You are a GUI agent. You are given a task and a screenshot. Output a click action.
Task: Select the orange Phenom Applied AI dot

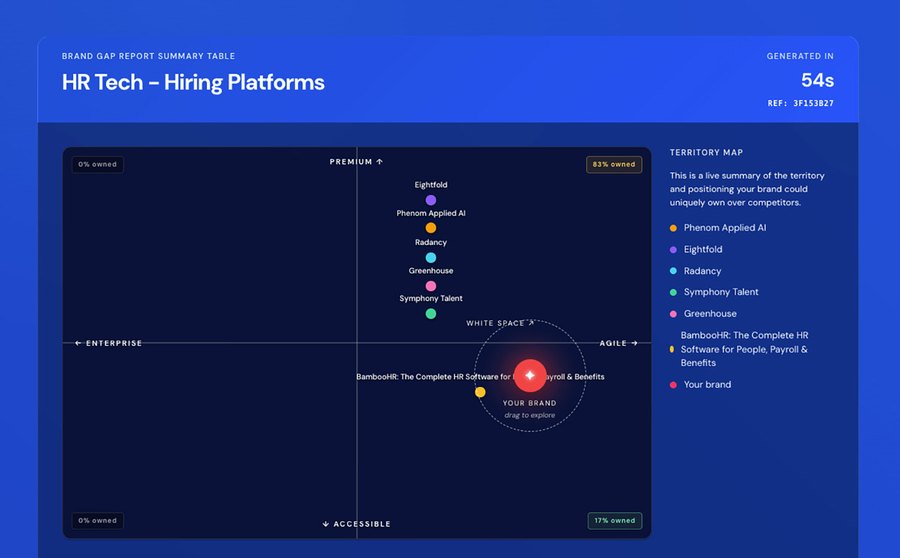[x=430, y=228]
